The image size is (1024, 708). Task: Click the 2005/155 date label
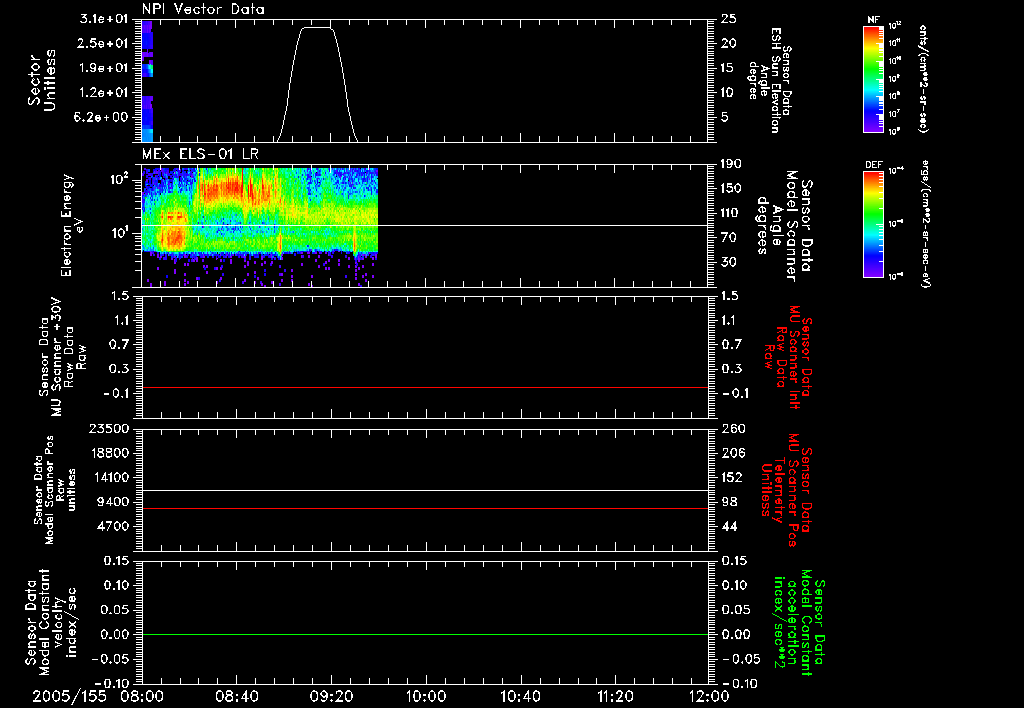(70, 696)
